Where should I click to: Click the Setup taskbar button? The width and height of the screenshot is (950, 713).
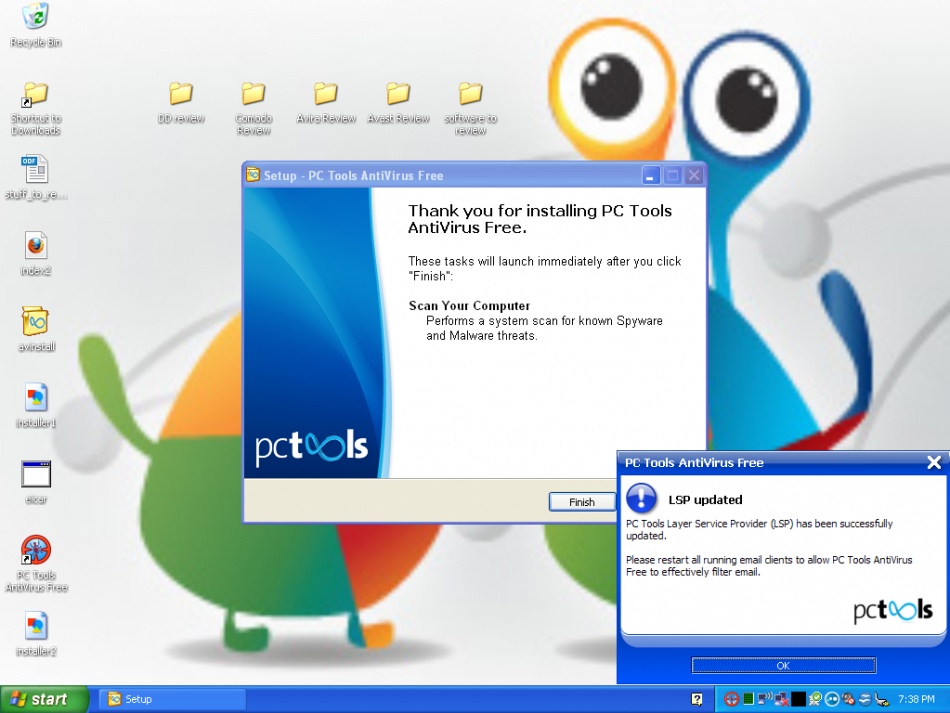[173, 699]
